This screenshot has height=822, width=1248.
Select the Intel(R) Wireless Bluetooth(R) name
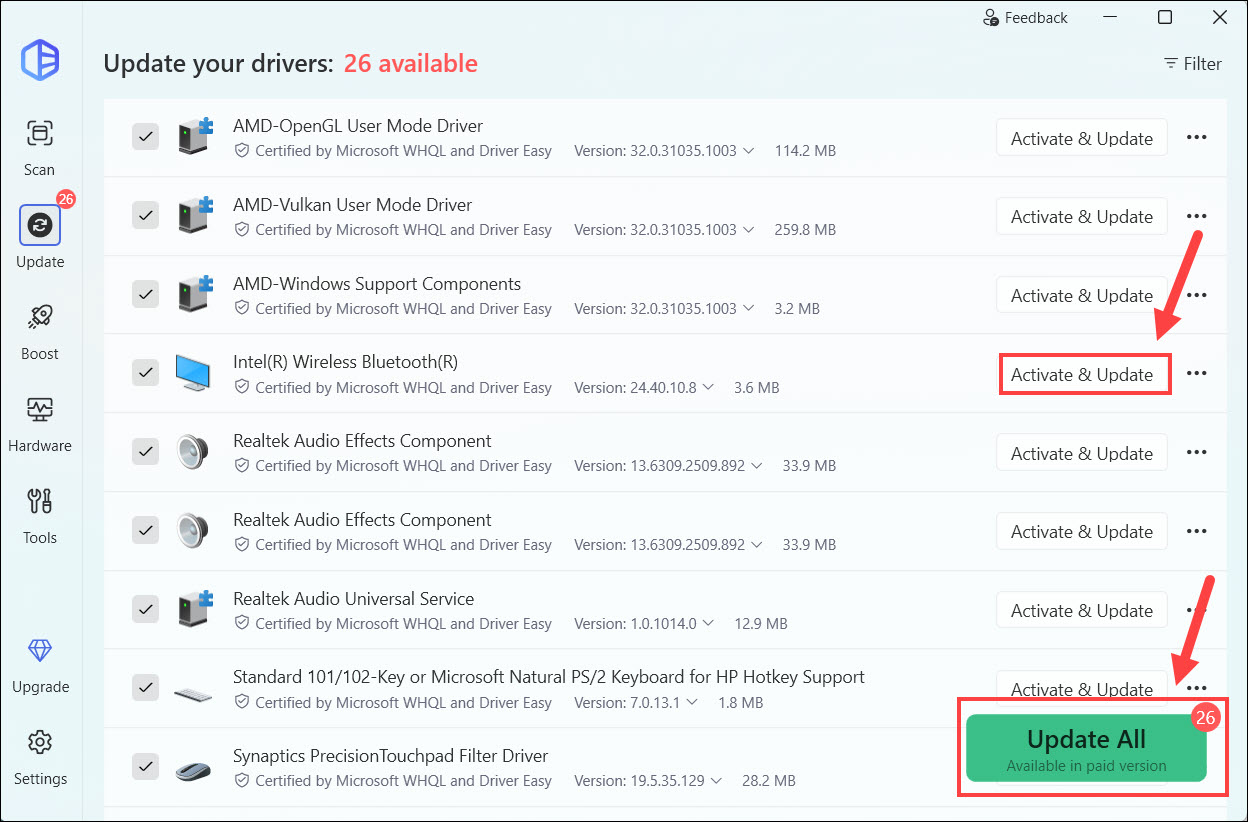[x=345, y=362]
